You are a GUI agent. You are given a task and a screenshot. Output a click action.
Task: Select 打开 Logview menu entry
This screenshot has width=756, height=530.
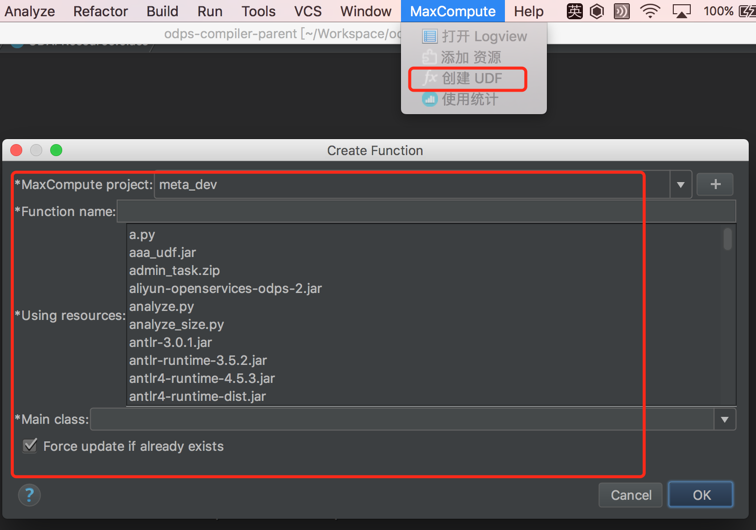point(474,37)
